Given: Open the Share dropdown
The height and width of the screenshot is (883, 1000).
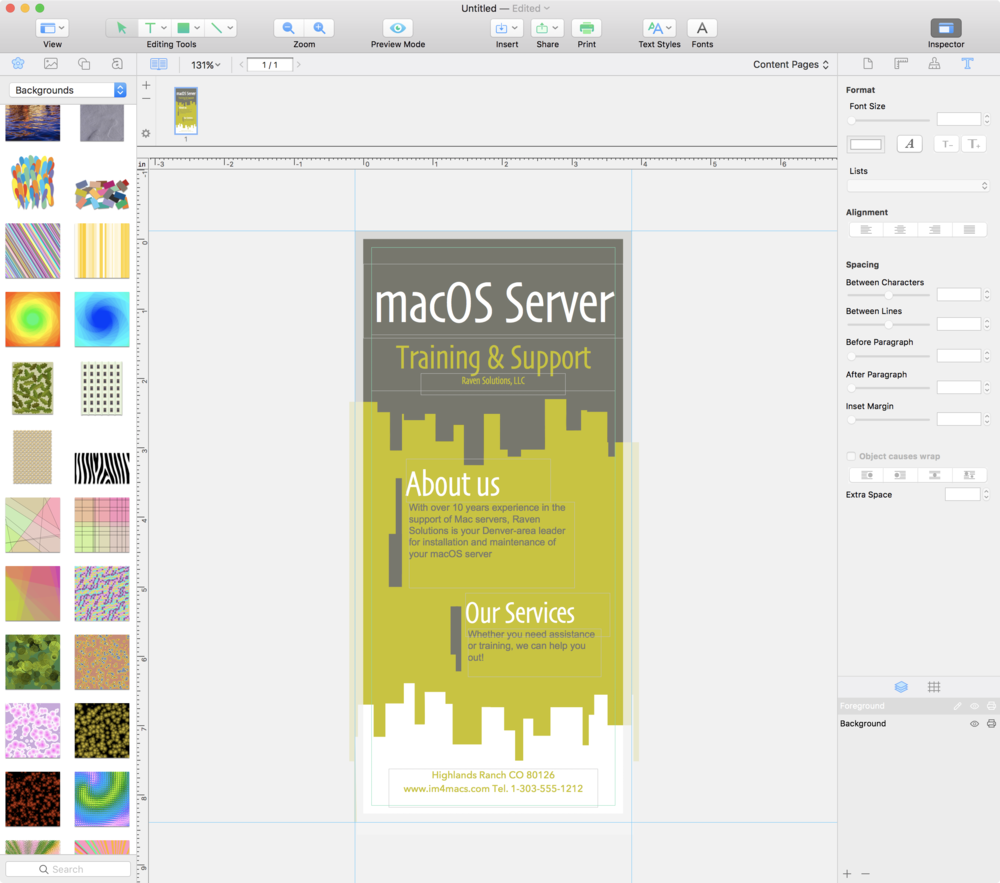Looking at the screenshot, I should tap(547, 28).
